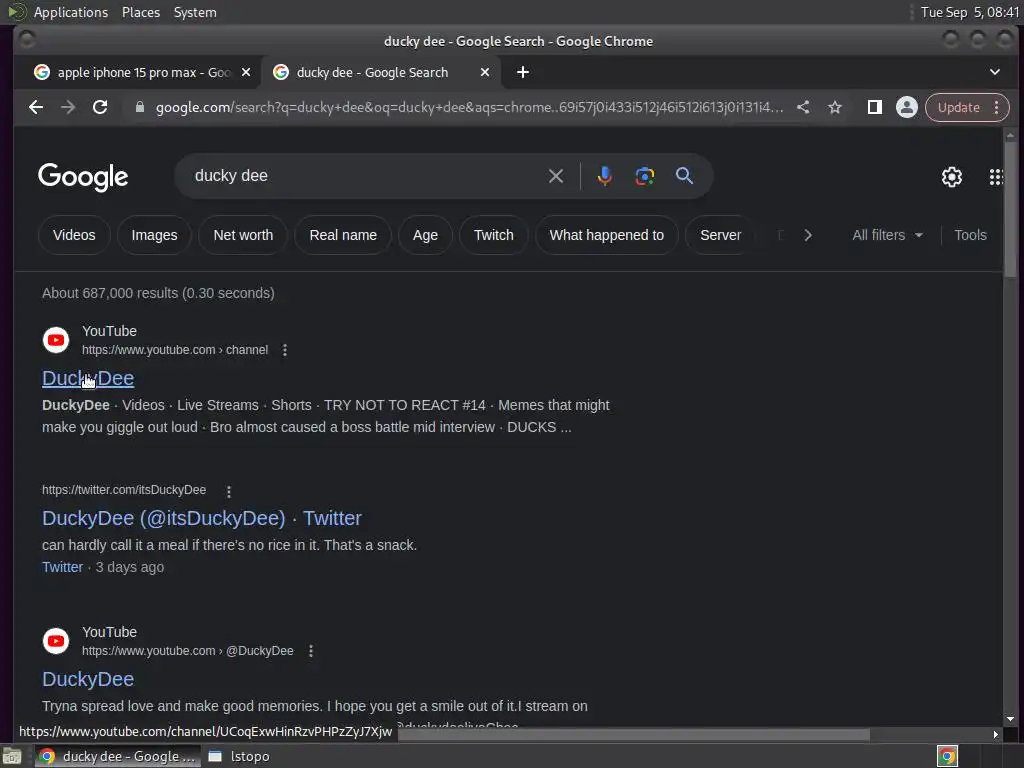Image resolution: width=1024 pixels, height=768 pixels.
Task: View site security lock info
Action: (x=139, y=107)
